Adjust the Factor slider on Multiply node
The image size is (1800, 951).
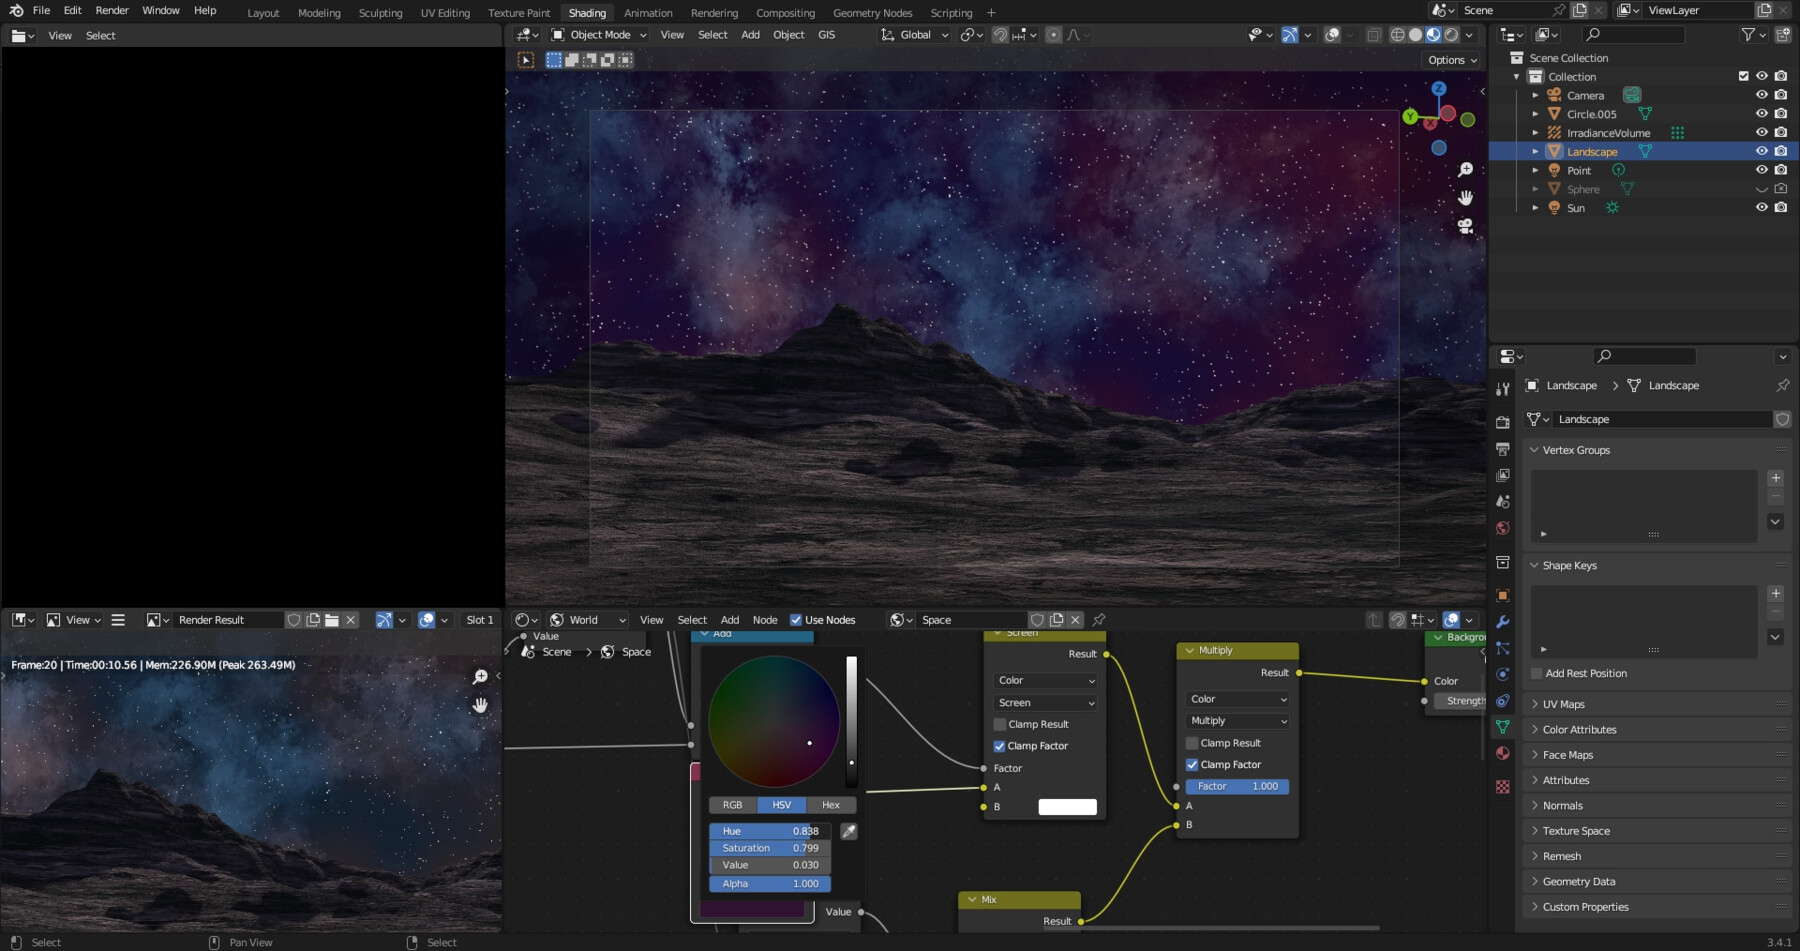pyautogui.click(x=1237, y=787)
